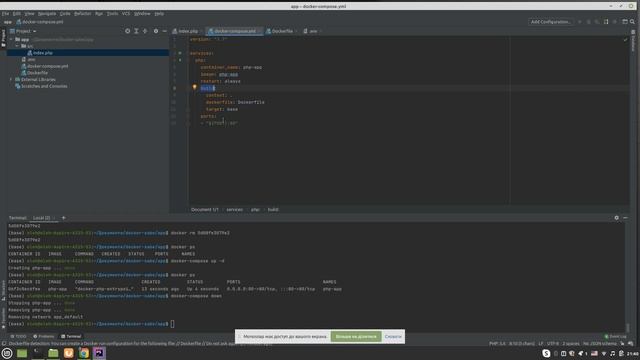
Task: Click the clock in system tray
Action: point(633,353)
